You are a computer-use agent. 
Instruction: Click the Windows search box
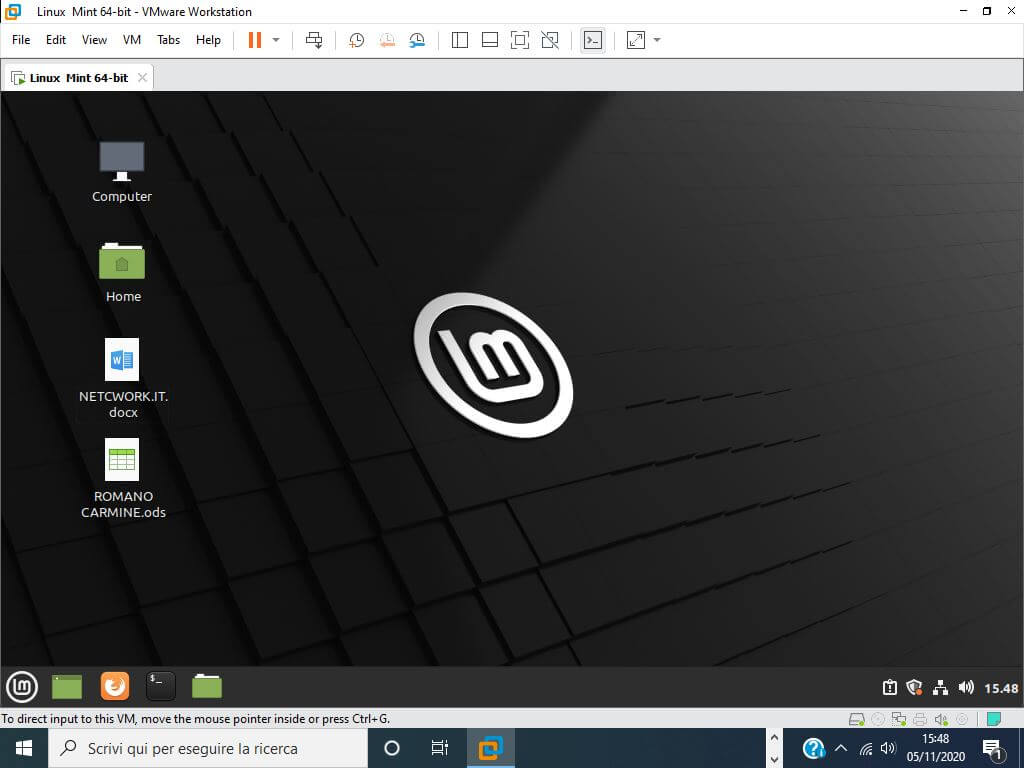(x=208, y=748)
